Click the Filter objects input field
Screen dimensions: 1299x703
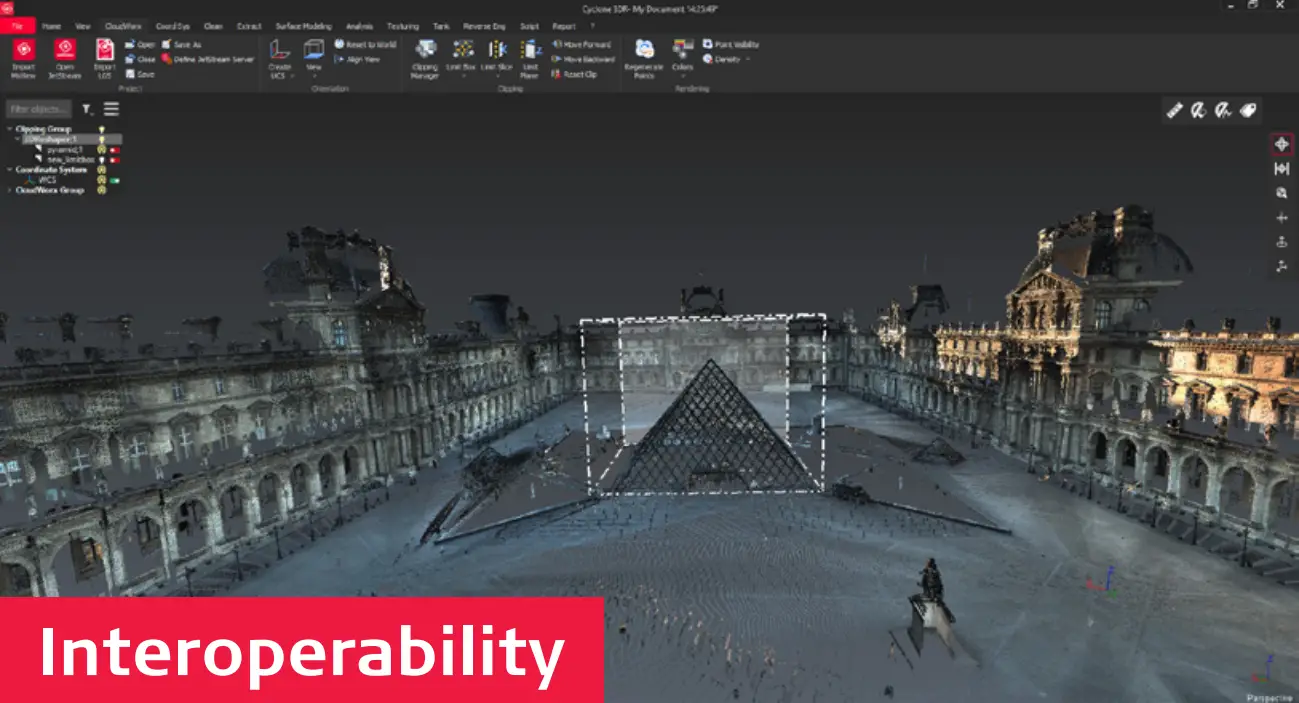38,108
